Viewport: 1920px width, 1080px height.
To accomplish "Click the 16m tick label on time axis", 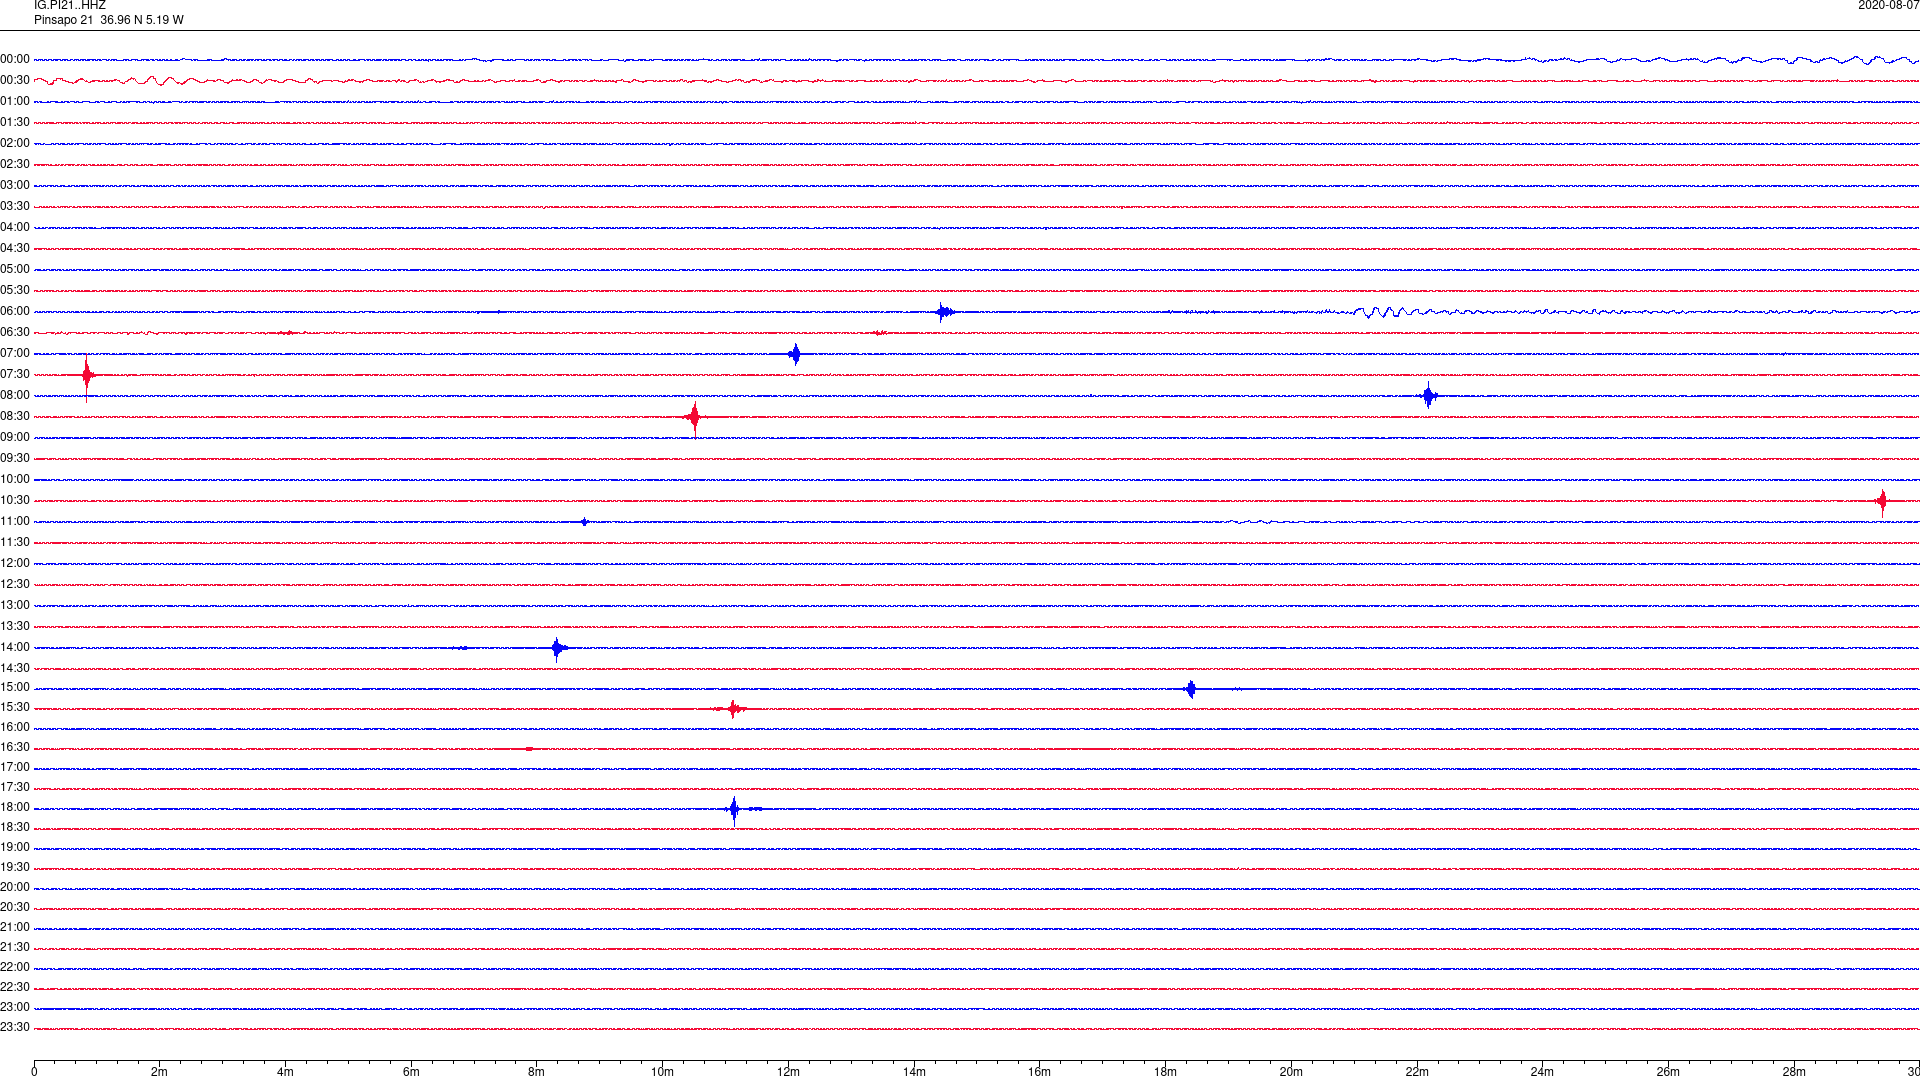I will point(1039,1072).
